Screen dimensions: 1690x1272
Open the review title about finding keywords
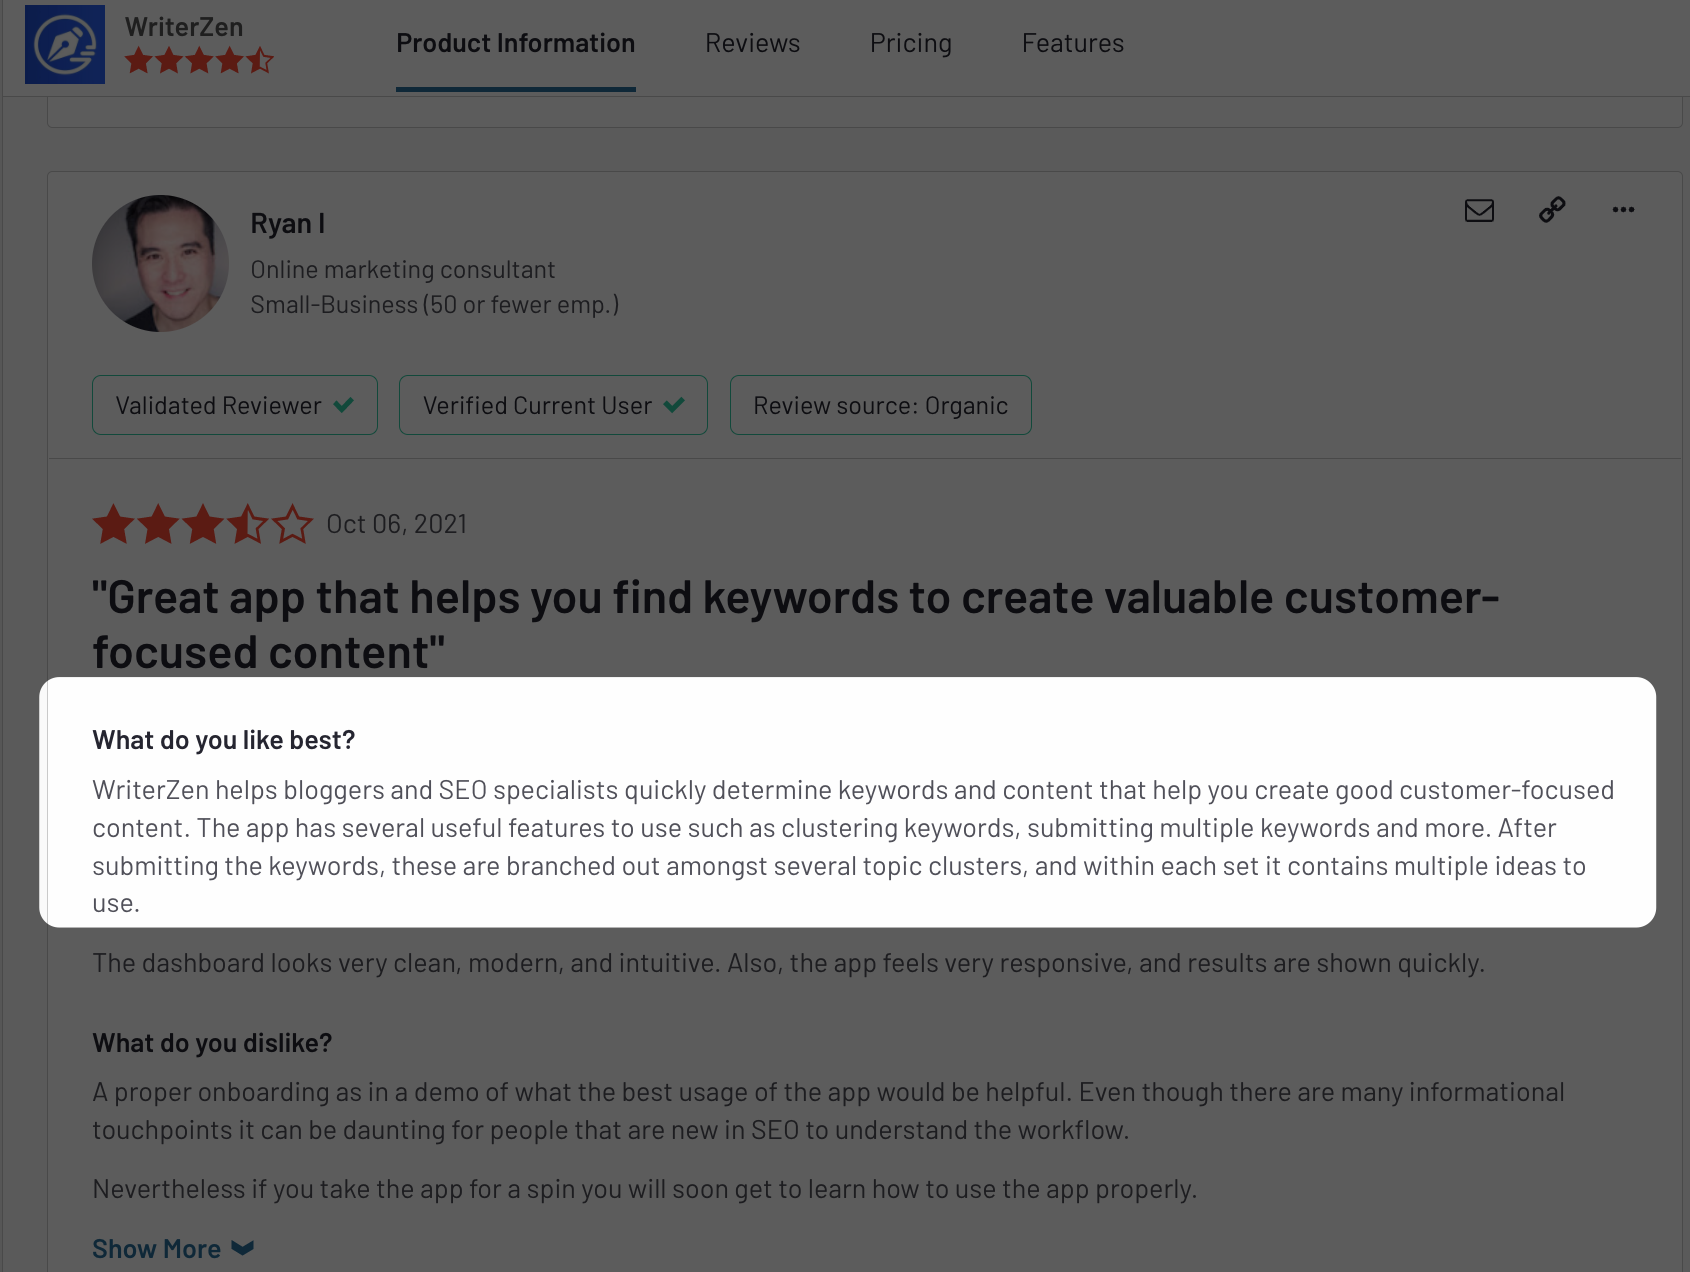pos(795,625)
